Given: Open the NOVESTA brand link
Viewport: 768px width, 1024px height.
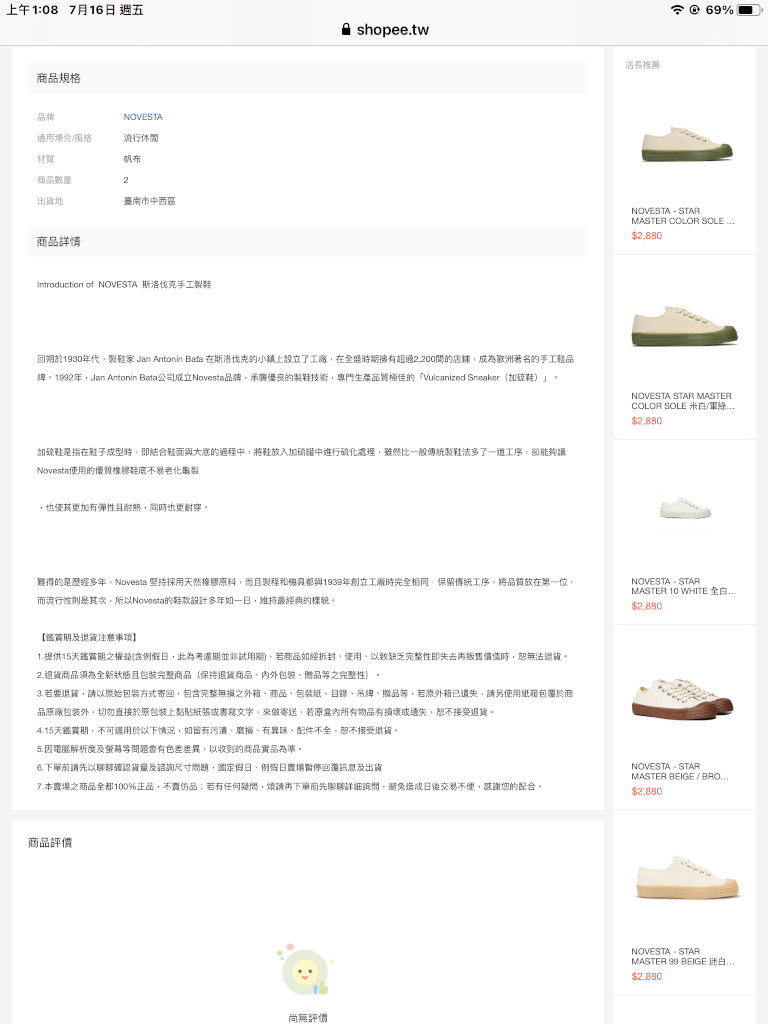Looking at the screenshot, I should coord(143,117).
